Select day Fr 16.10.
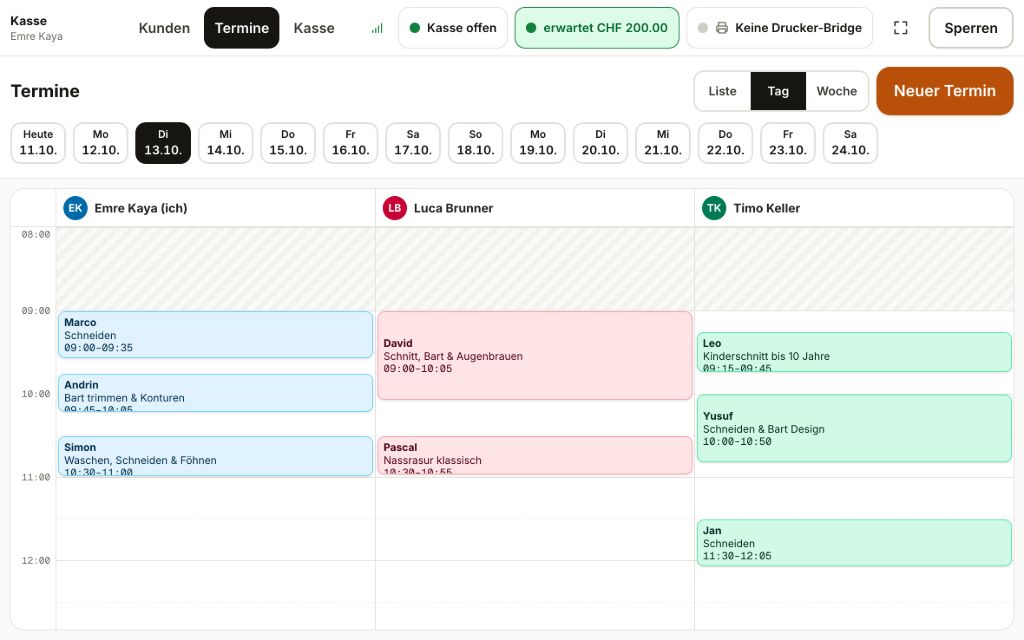The height and width of the screenshot is (640, 1024). (351, 142)
